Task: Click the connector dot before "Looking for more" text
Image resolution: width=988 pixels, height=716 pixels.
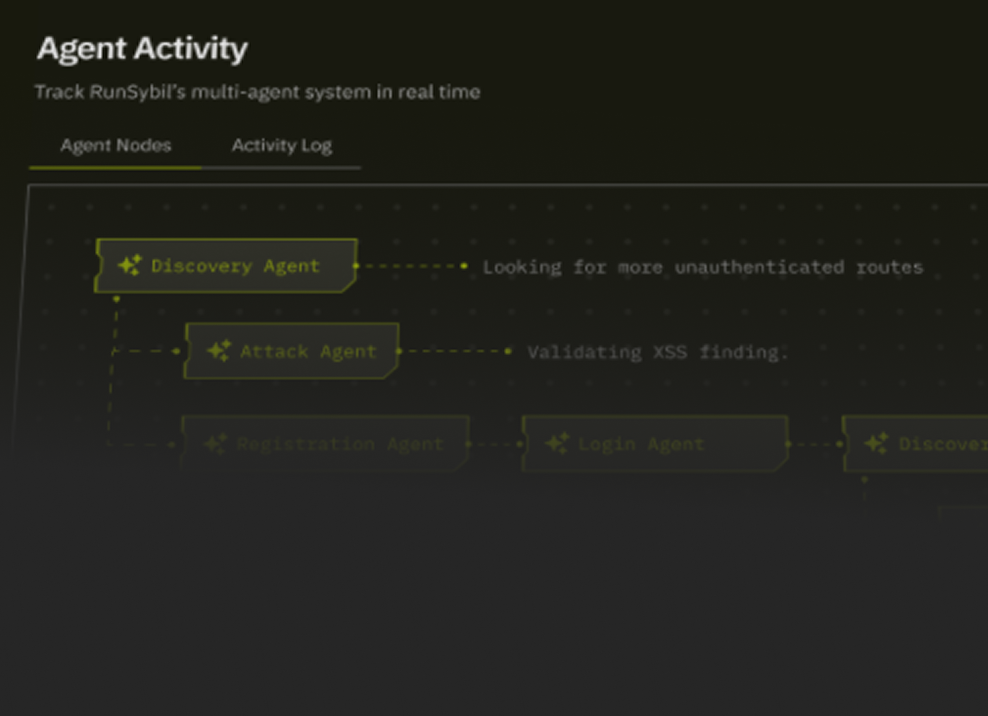Action: 464,266
